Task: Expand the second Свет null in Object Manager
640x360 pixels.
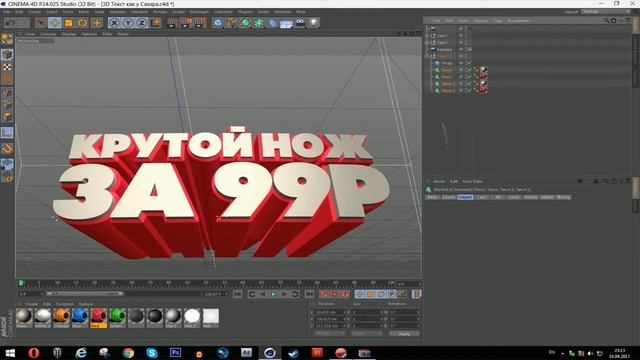Action: 427,42
